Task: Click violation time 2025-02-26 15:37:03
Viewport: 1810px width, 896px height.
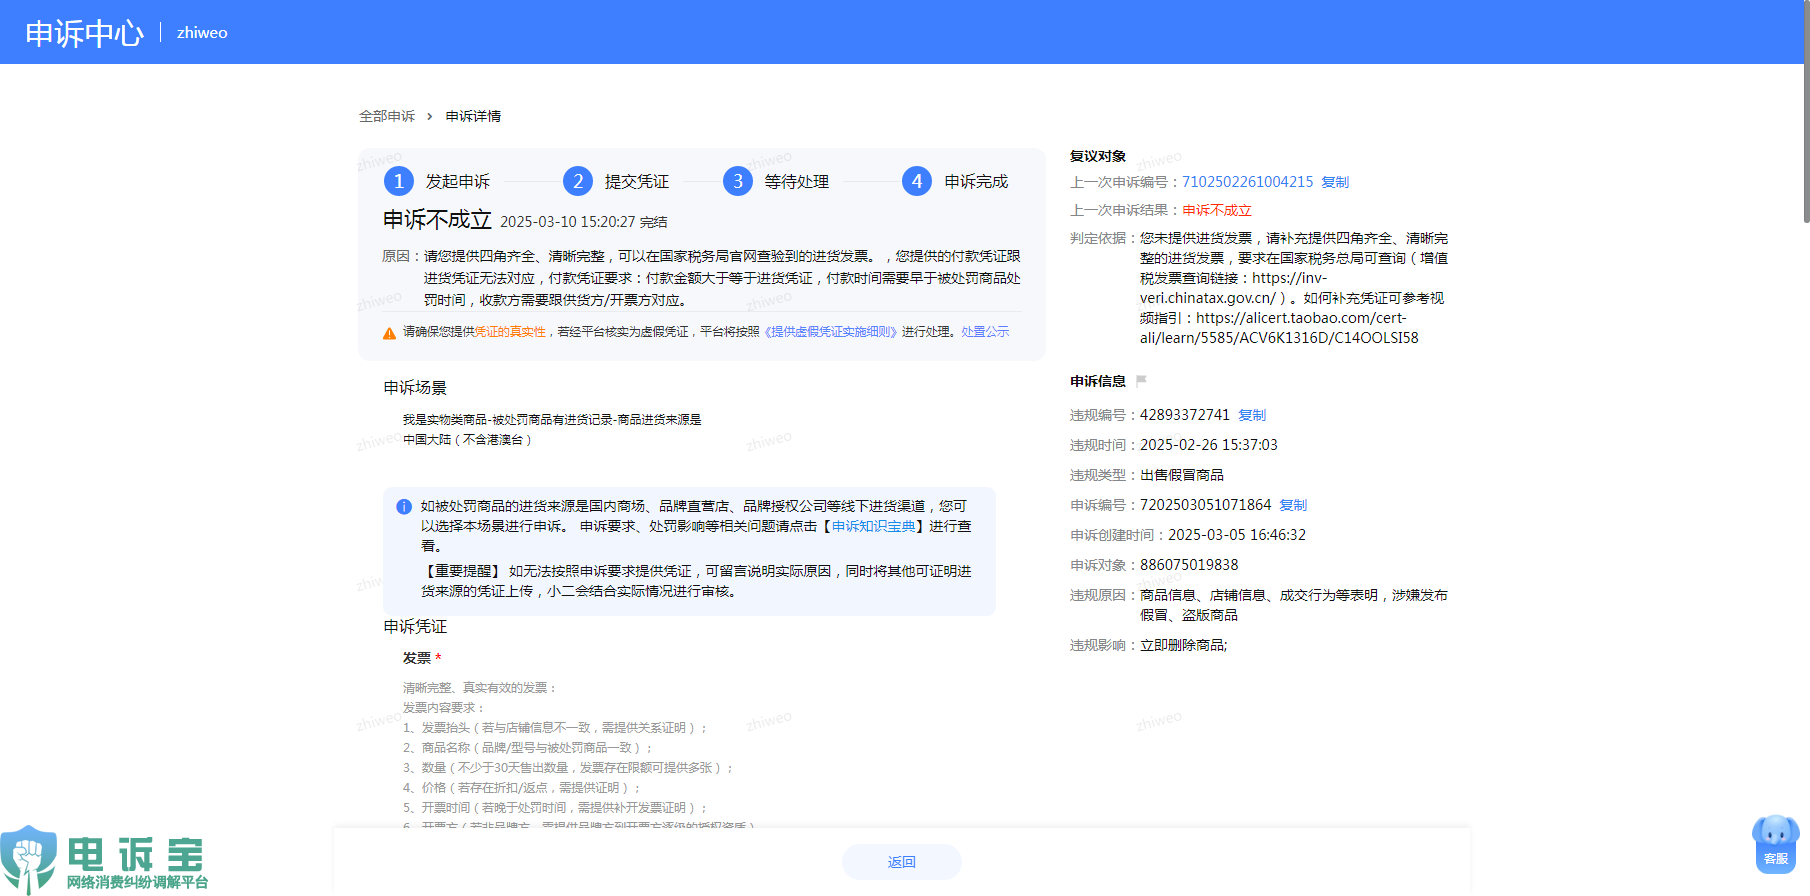Action: point(1209,445)
